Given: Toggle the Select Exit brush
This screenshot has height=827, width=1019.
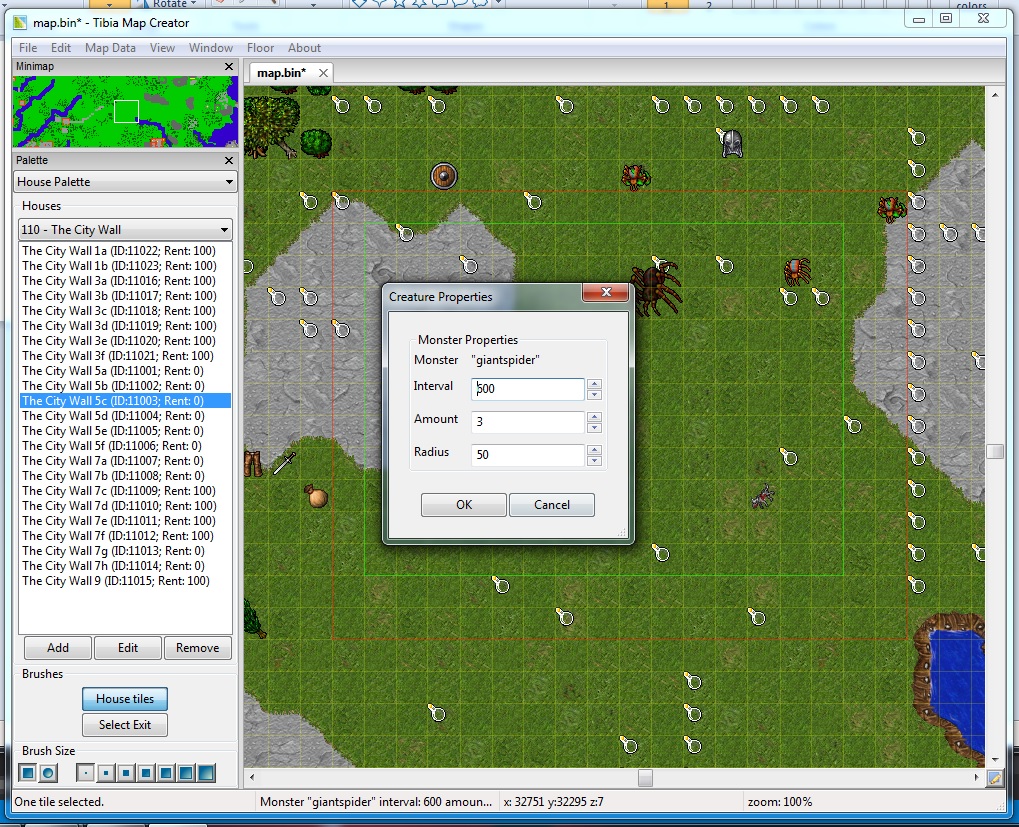Looking at the screenshot, I should pos(125,725).
